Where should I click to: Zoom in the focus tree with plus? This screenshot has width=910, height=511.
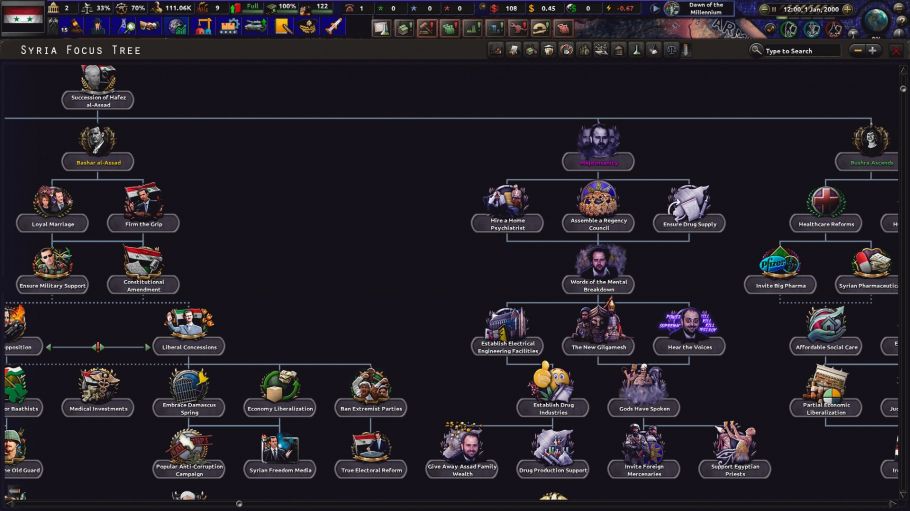tap(872, 51)
